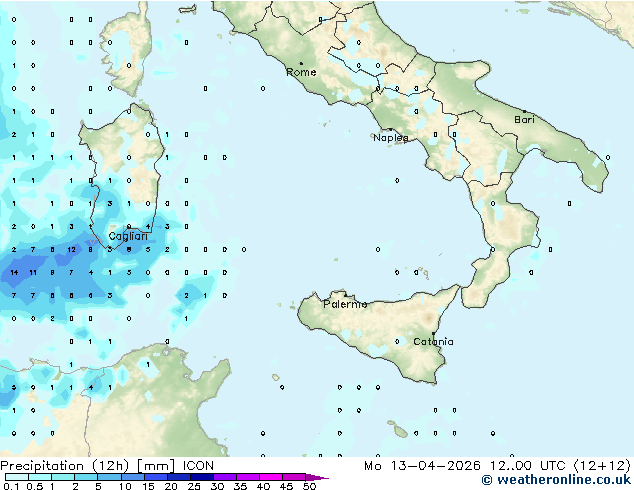Click the legend label 50
Screen dimensions: 634x490
click(309, 486)
